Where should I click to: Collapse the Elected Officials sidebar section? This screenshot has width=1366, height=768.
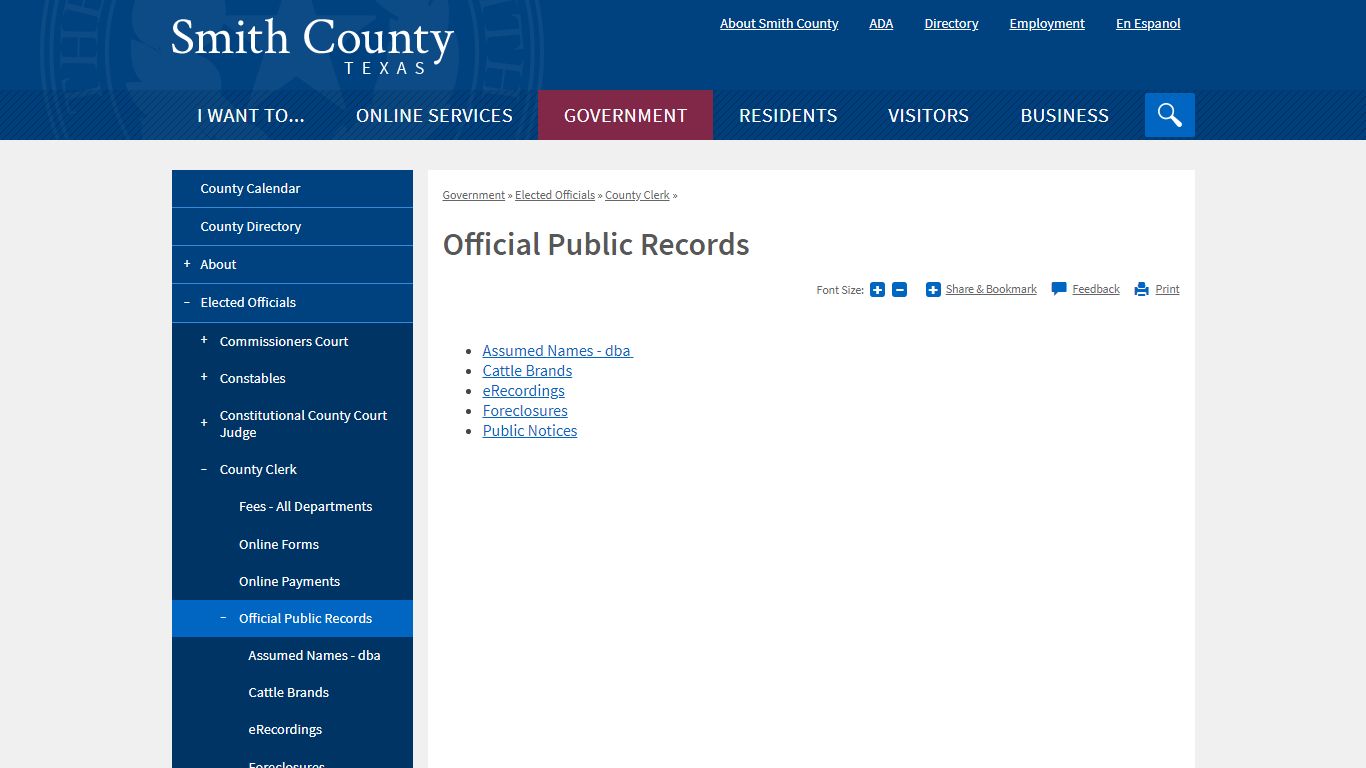pos(187,302)
